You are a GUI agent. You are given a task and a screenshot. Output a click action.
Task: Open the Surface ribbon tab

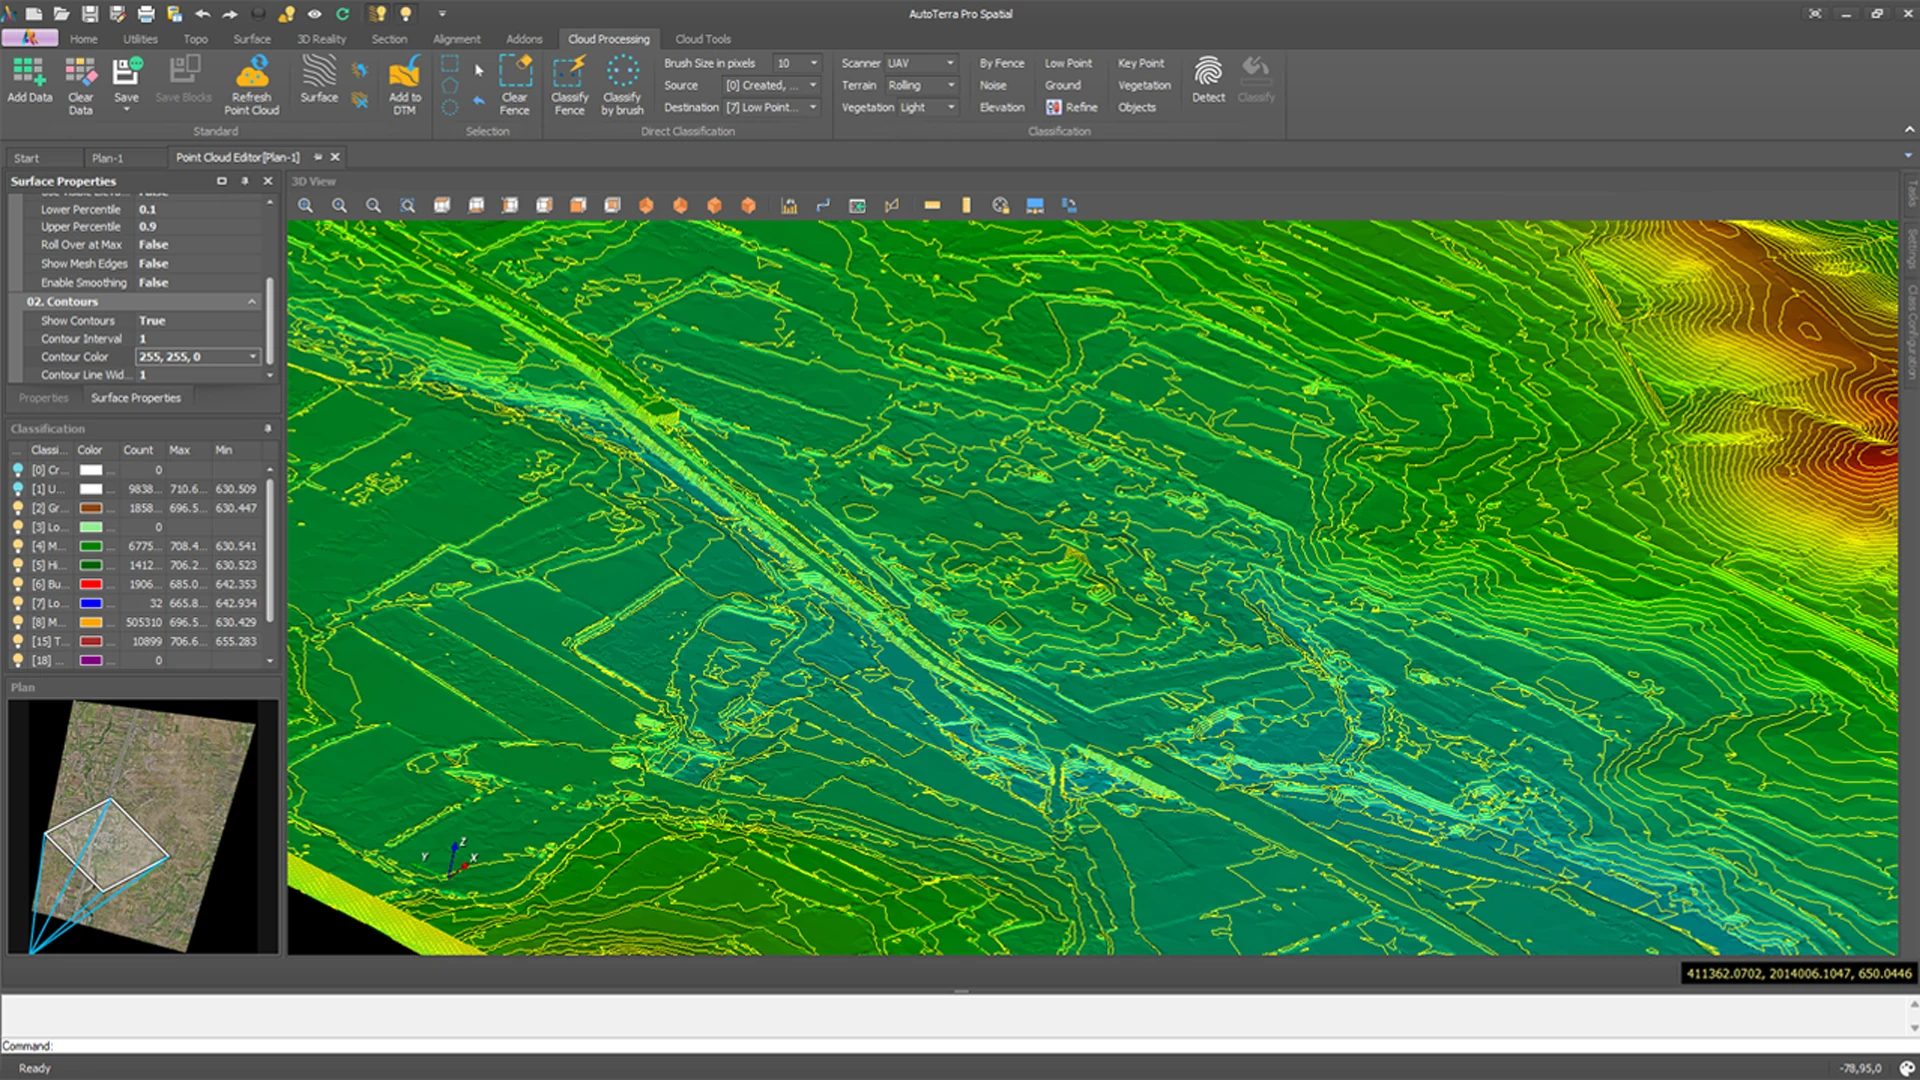click(x=252, y=39)
